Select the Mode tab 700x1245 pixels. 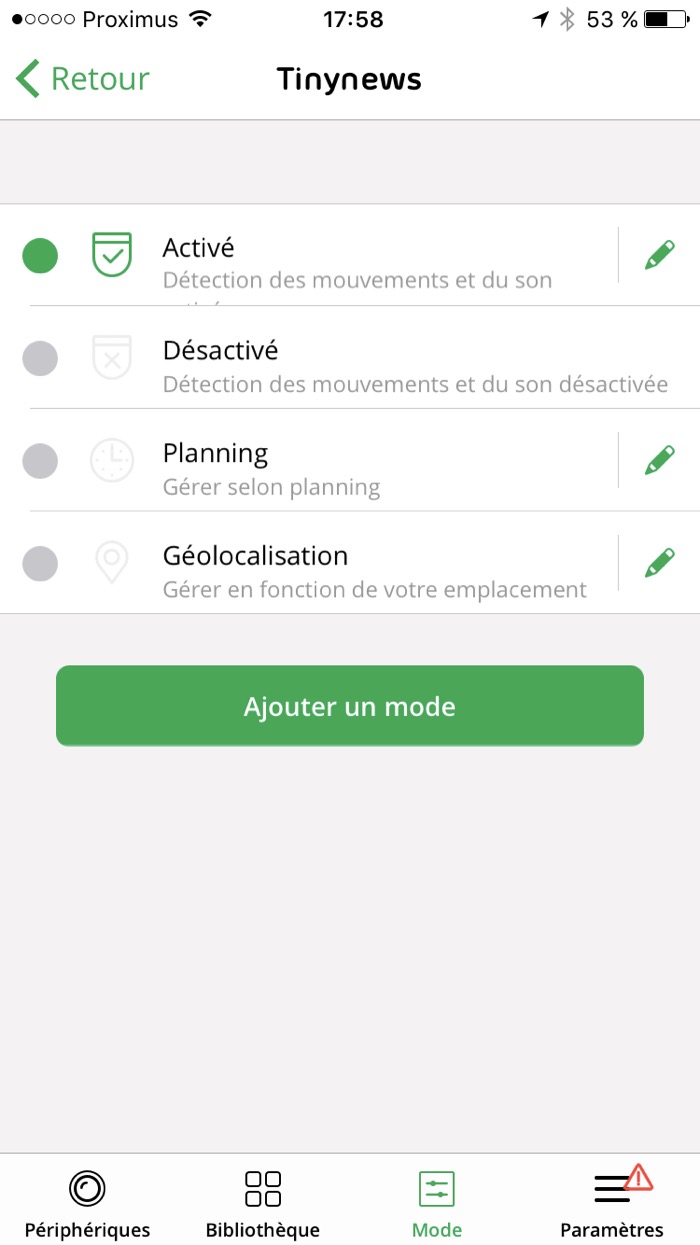pos(437,1203)
